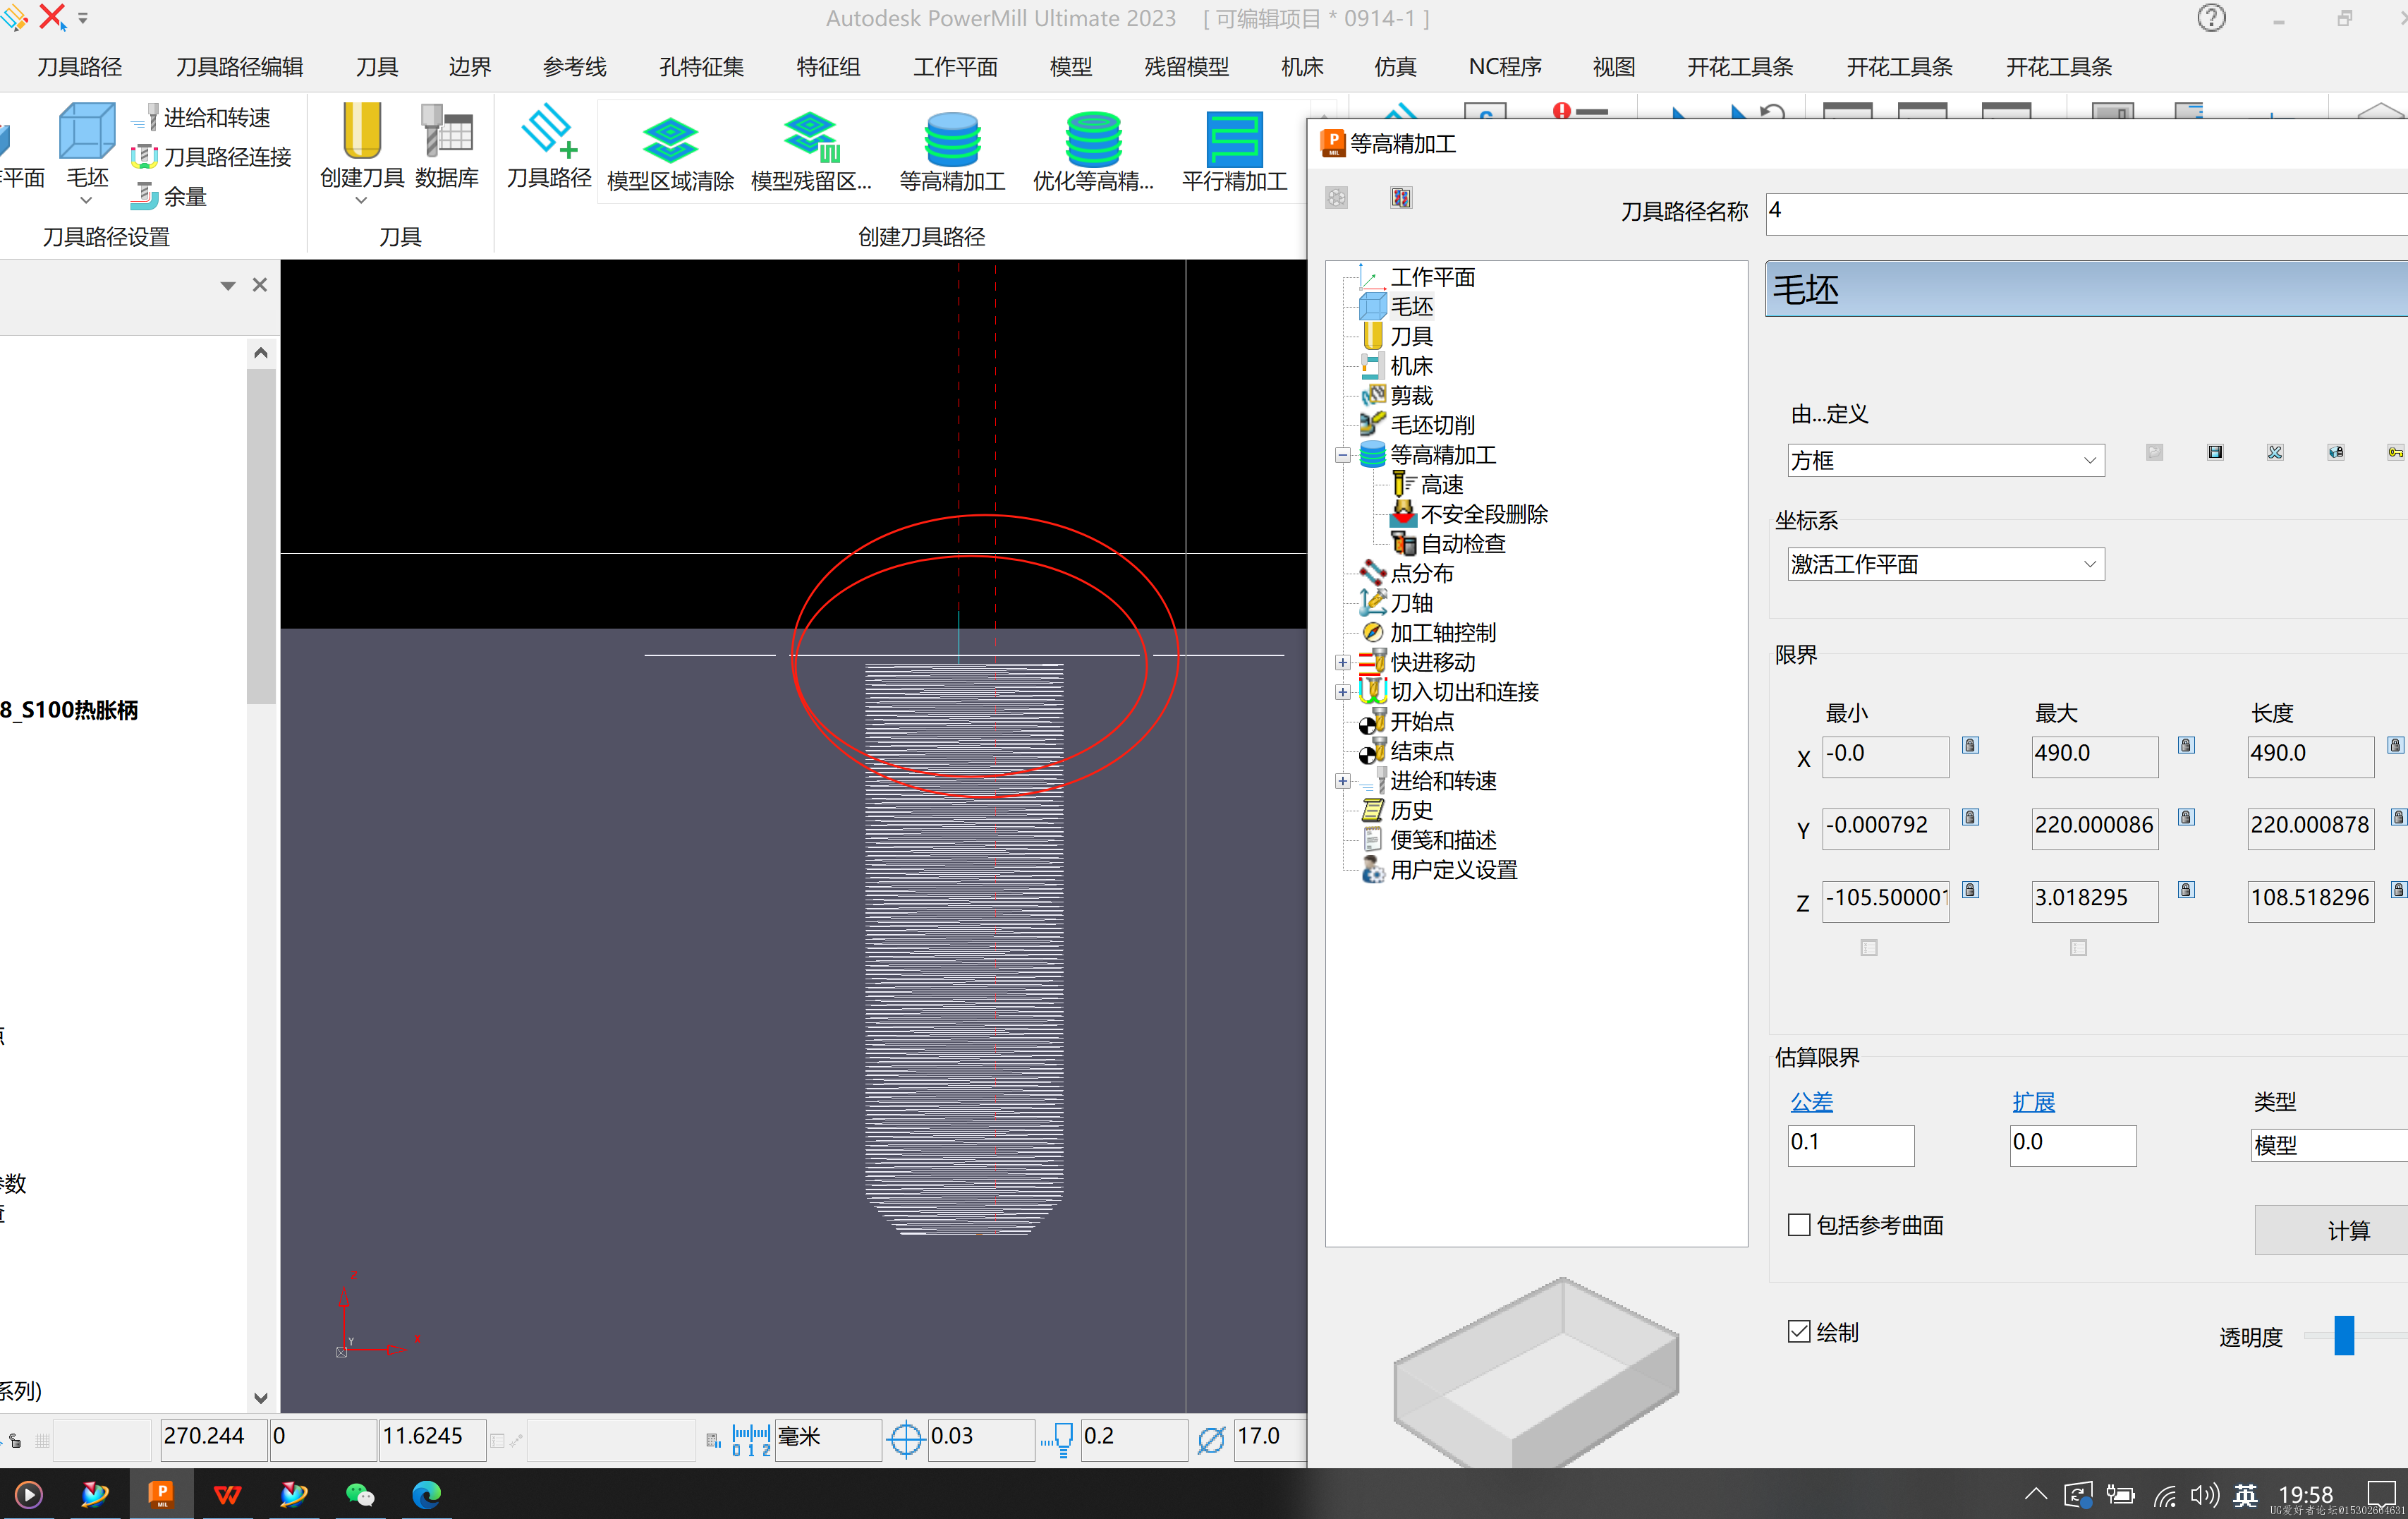2408x1519 pixels.
Task: Click the 扩展 expansion link
Action: pyautogui.click(x=2033, y=1102)
